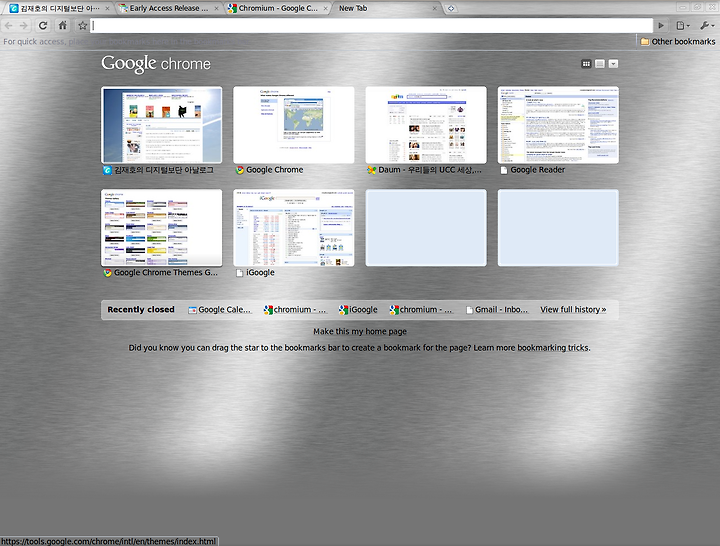Screen dimensions: 720x546
Task: Open the wrench settings menu
Action: coord(706,26)
